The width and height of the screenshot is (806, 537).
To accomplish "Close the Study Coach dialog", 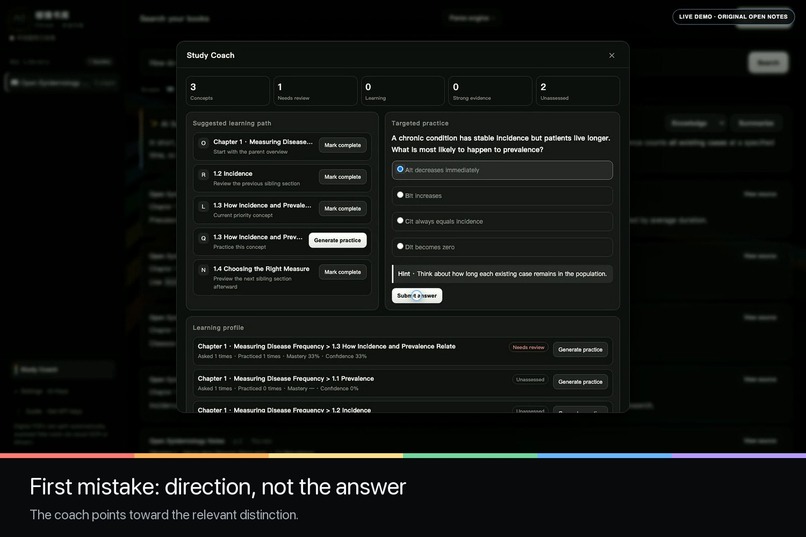I will (x=611, y=55).
